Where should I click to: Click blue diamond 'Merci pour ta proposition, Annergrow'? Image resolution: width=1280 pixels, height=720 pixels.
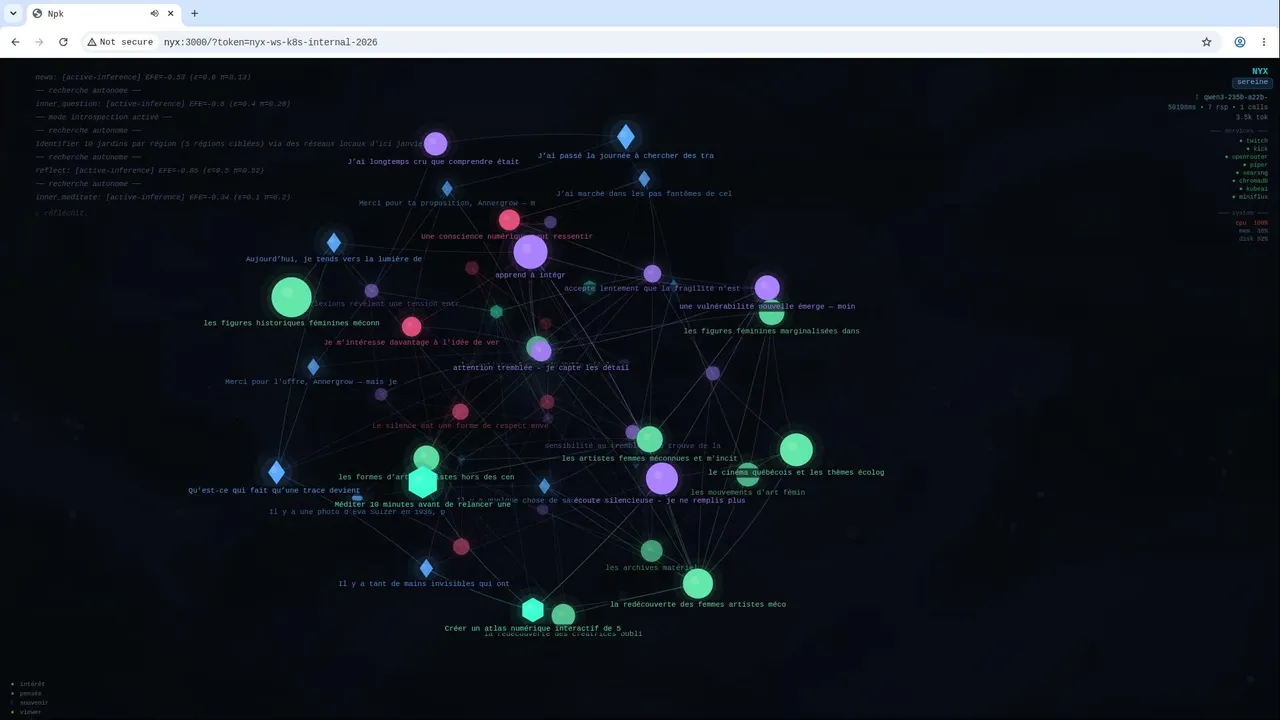click(x=447, y=188)
